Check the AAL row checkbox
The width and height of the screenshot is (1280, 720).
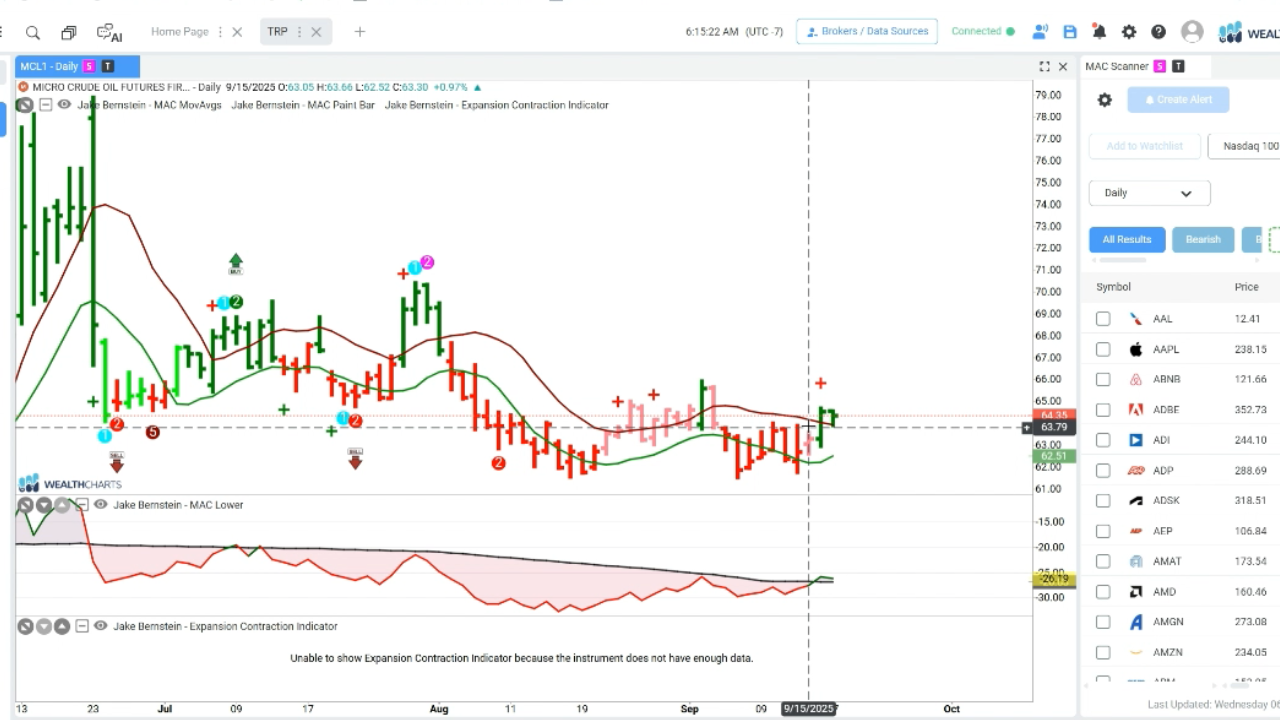click(1103, 319)
